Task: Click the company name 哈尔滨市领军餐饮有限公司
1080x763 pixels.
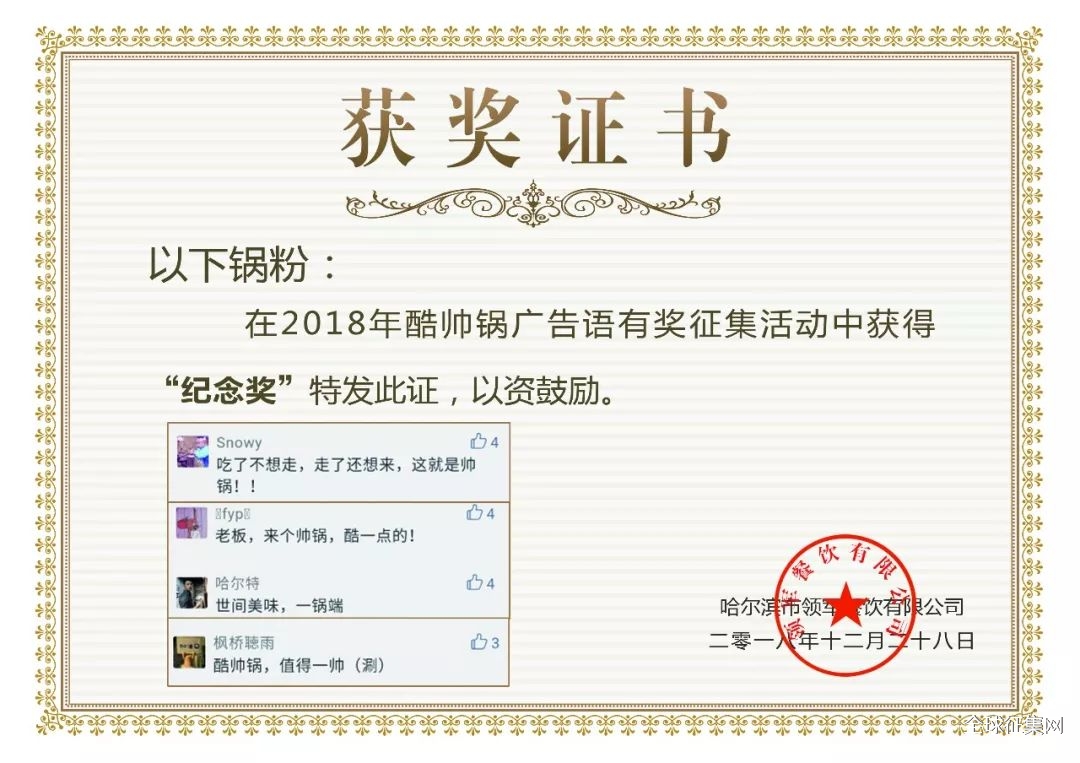Action: 842,607
